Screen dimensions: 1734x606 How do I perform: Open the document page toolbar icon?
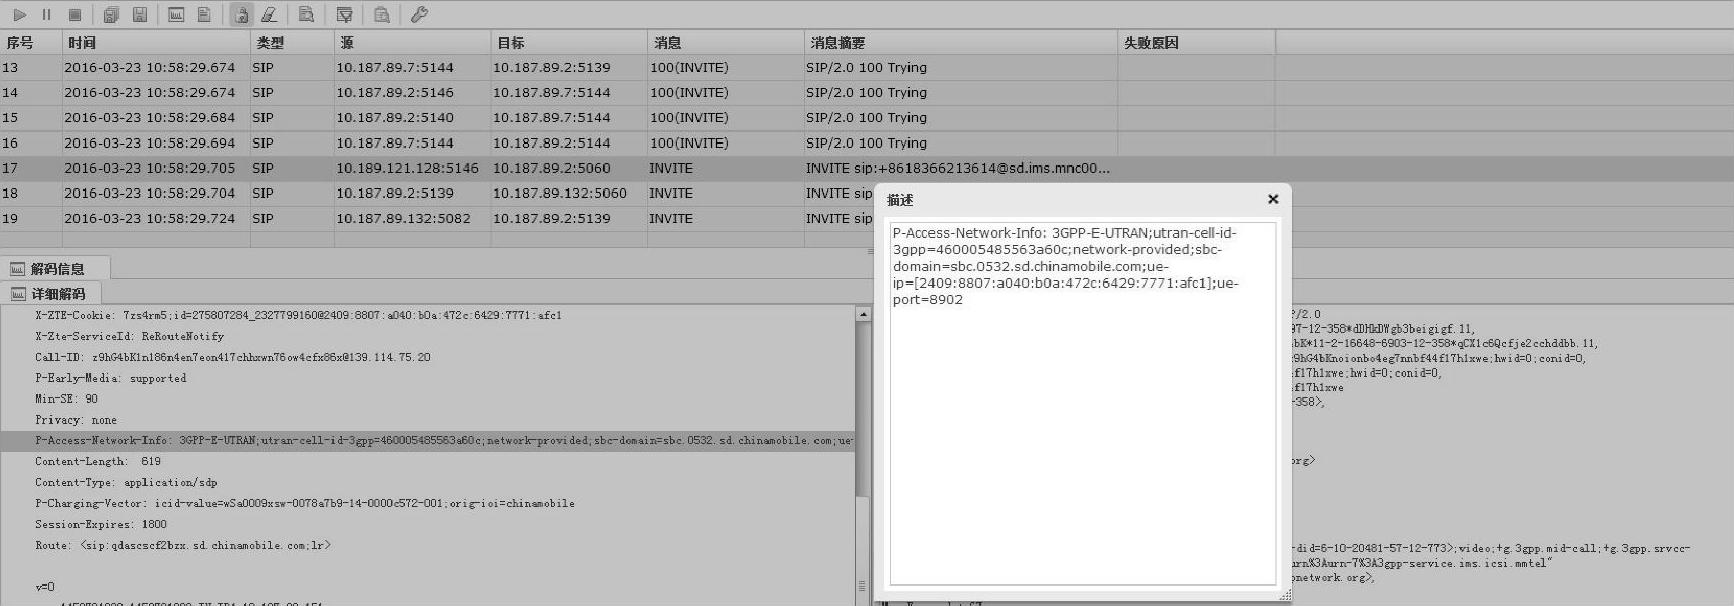(204, 15)
